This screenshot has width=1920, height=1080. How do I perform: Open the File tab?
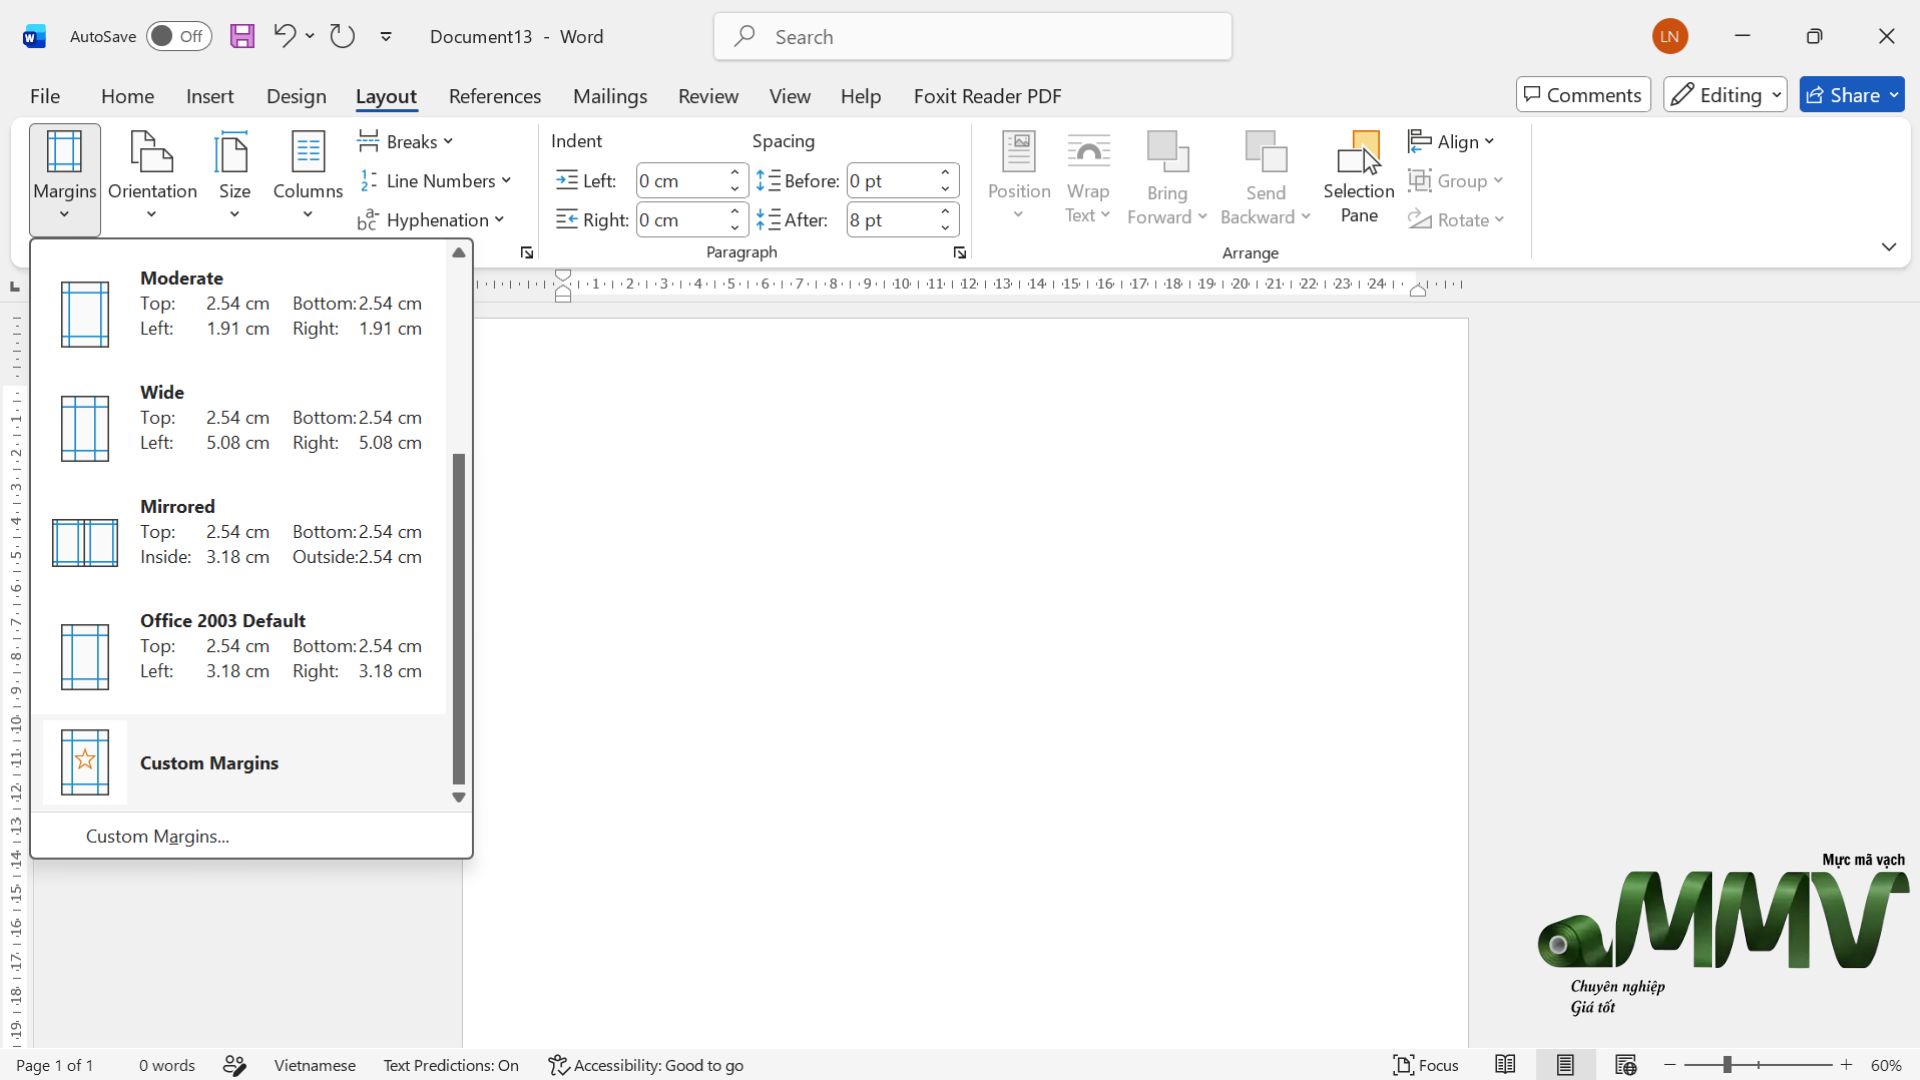pos(45,96)
